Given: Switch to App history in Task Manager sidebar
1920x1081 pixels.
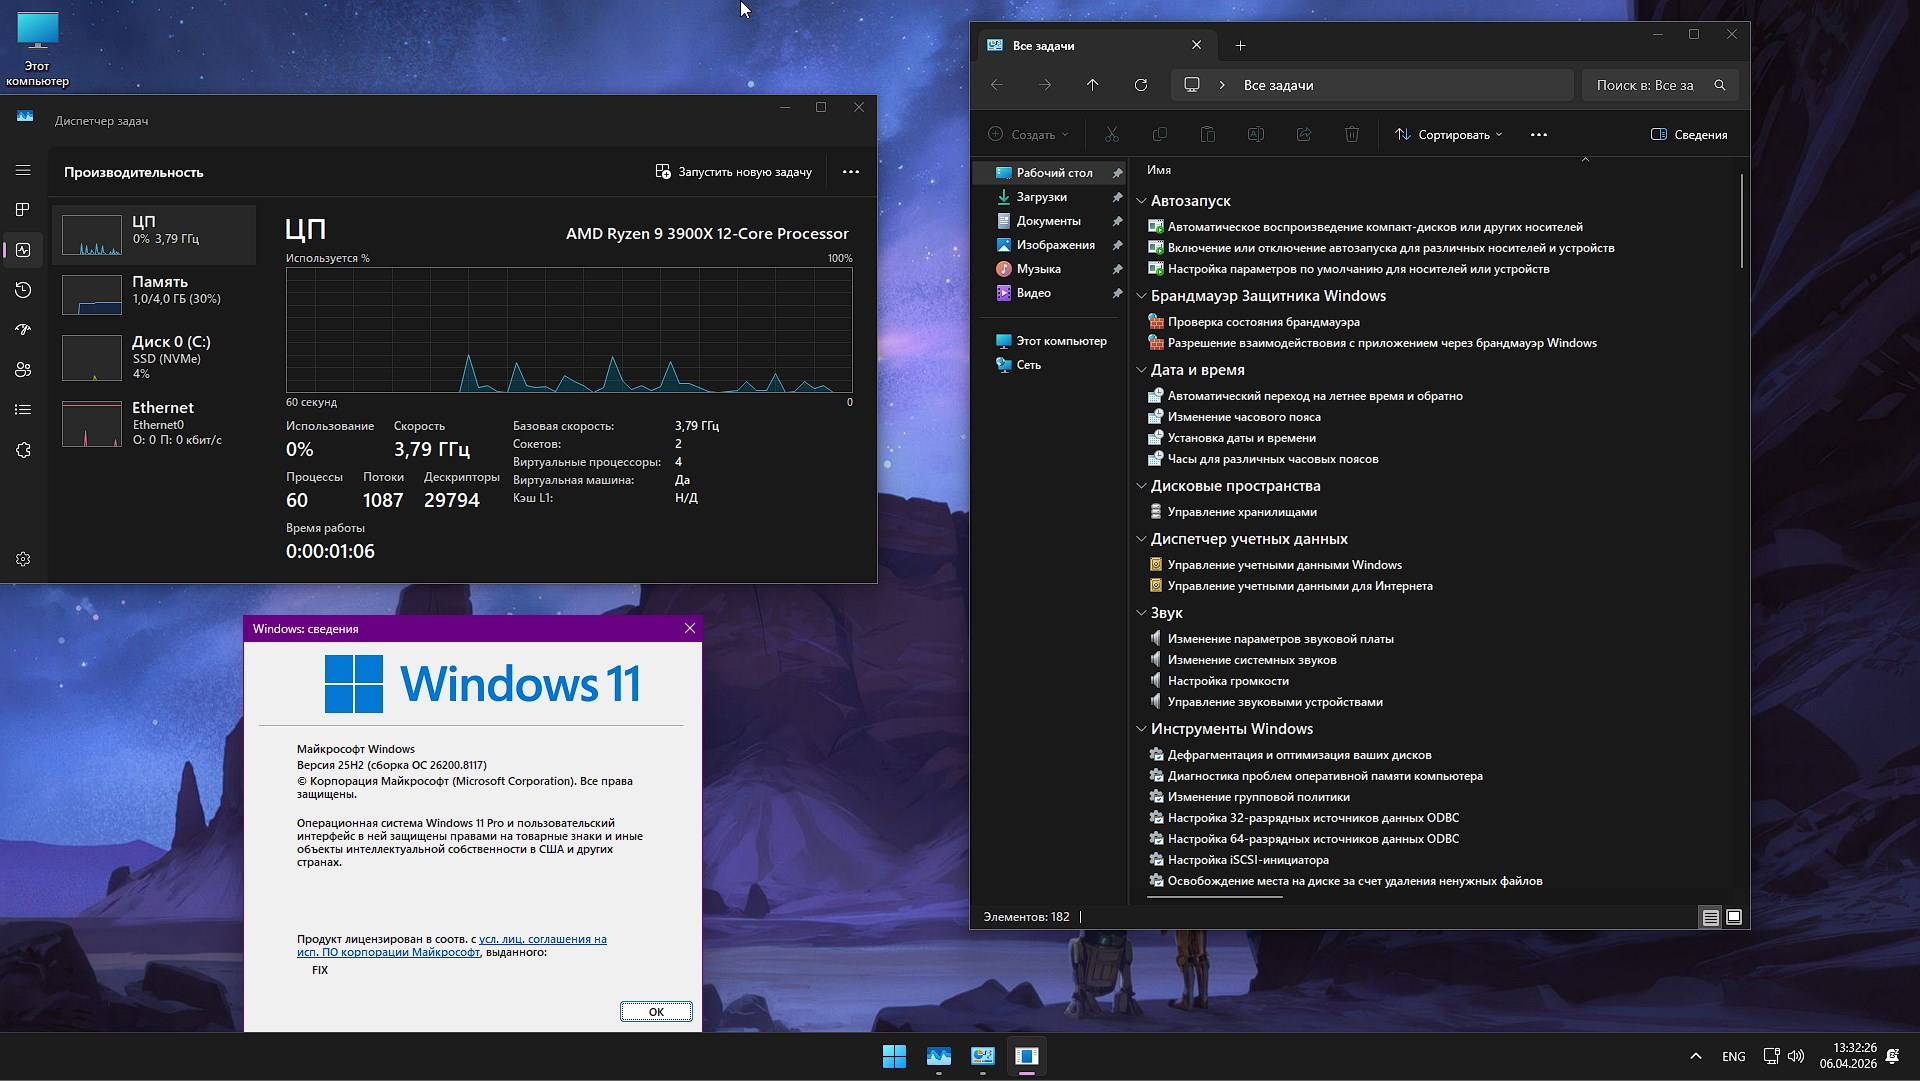Looking at the screenshot, I should pyautogui.click(x=23, y=290).
